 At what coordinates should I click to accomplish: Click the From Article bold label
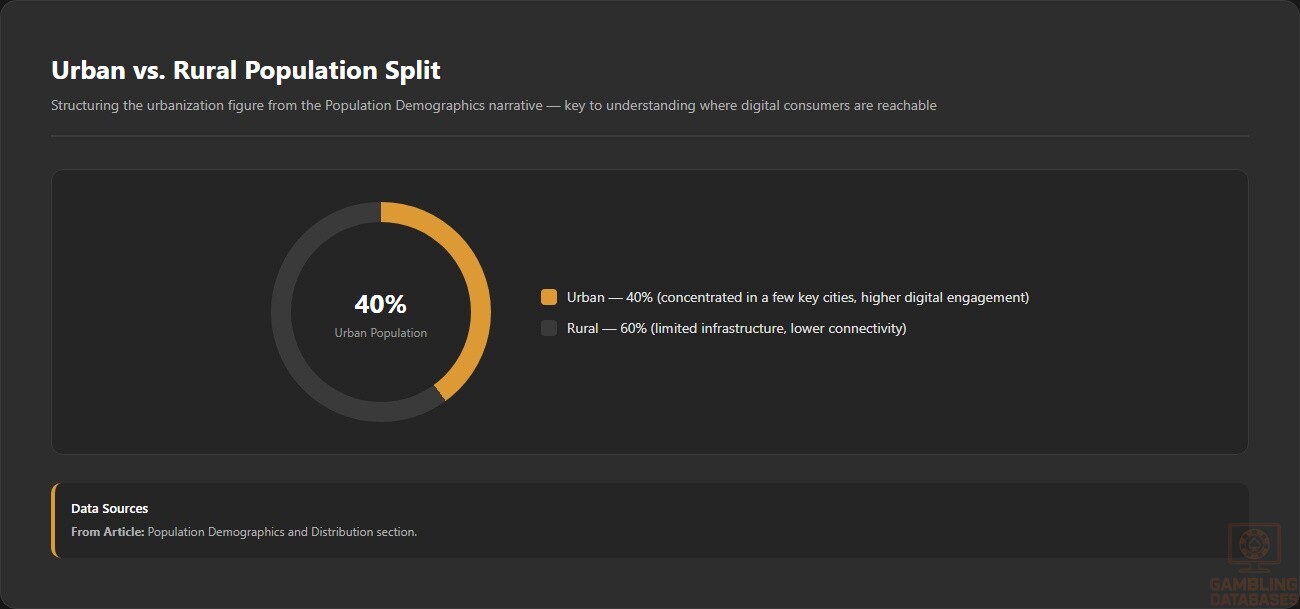(108, 532)
